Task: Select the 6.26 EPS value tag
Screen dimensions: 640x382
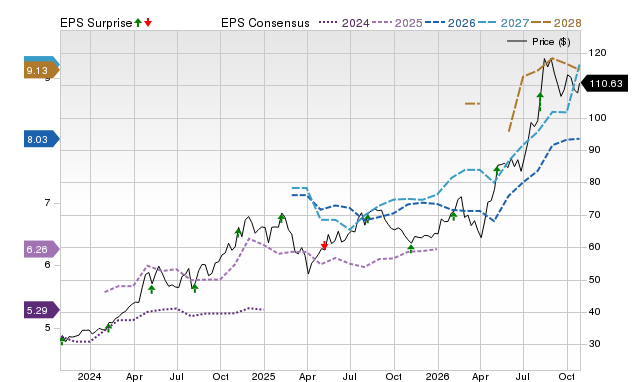Action: [41, 249]
